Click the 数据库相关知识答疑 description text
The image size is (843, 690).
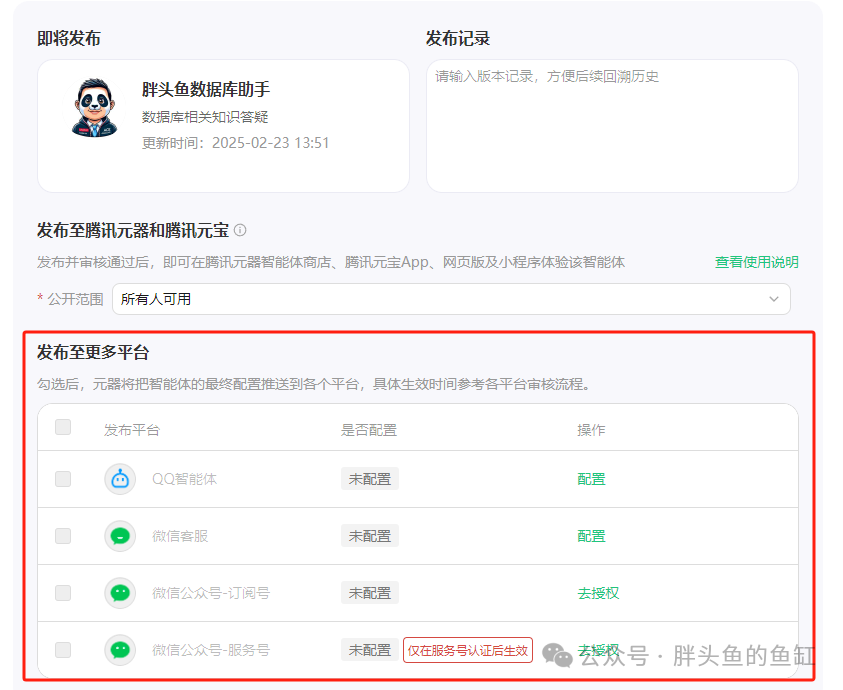(x=205, y=117)
